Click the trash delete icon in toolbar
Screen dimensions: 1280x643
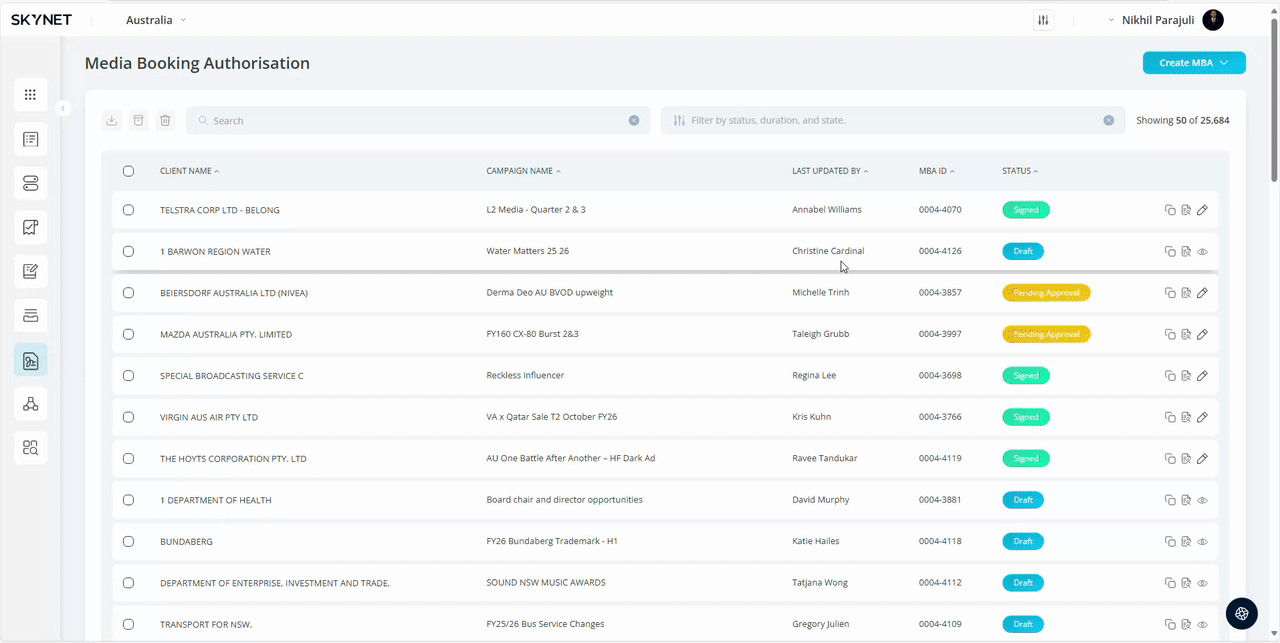[x=166, y=120]
